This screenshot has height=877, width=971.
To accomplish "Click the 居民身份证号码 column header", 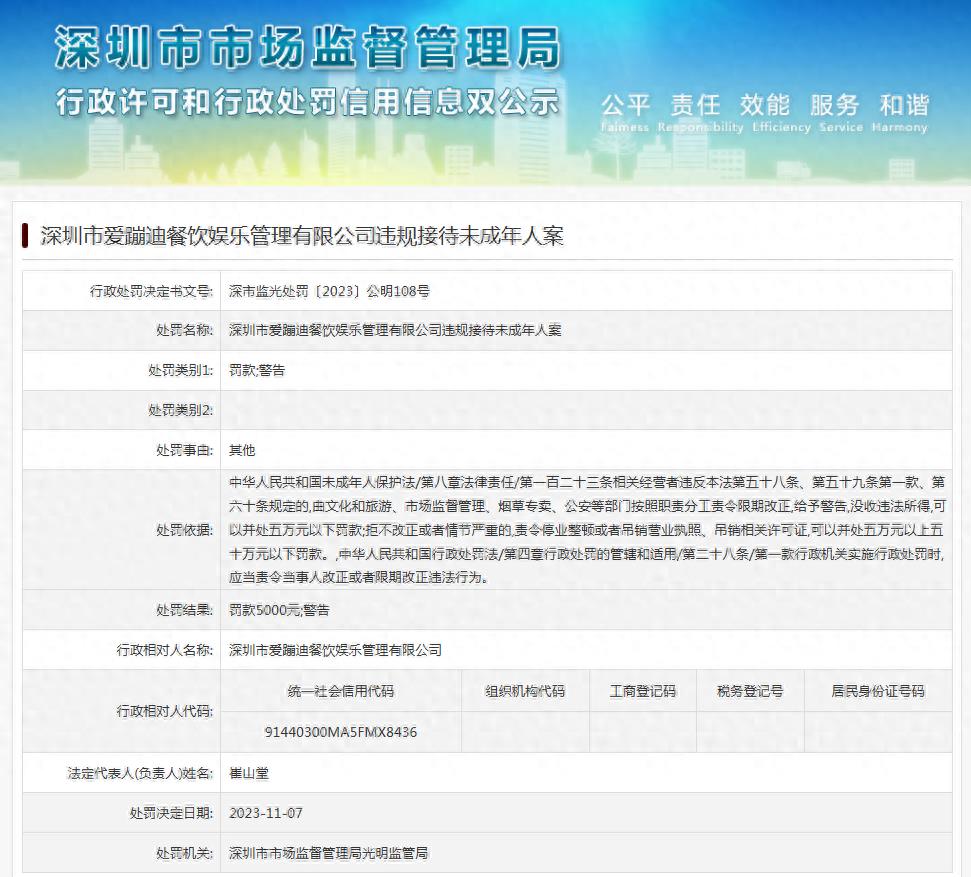I will (x=878, y=691).
